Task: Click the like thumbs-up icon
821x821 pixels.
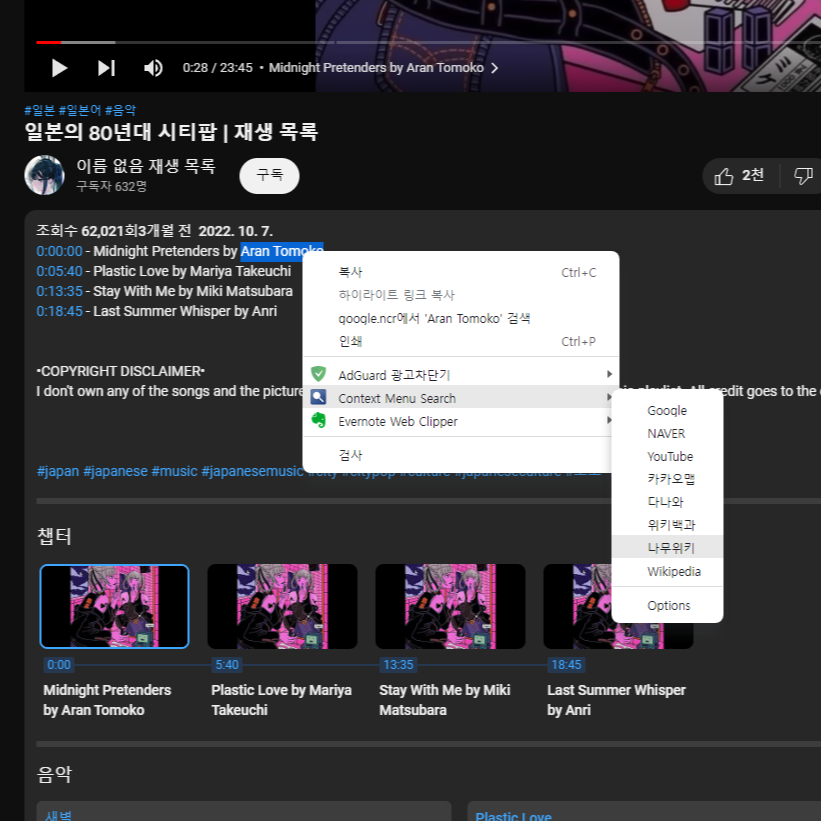Action: coord(724,176)
